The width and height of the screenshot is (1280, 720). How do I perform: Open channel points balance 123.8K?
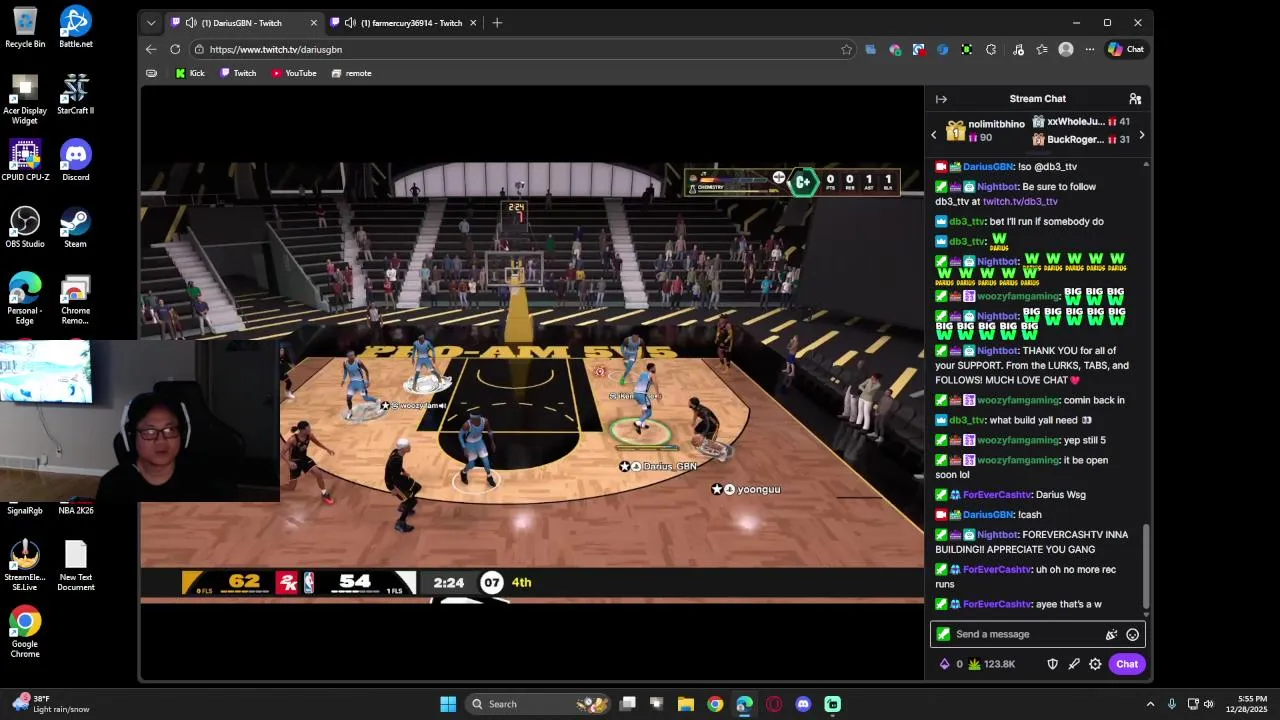(x=991, y=664)
